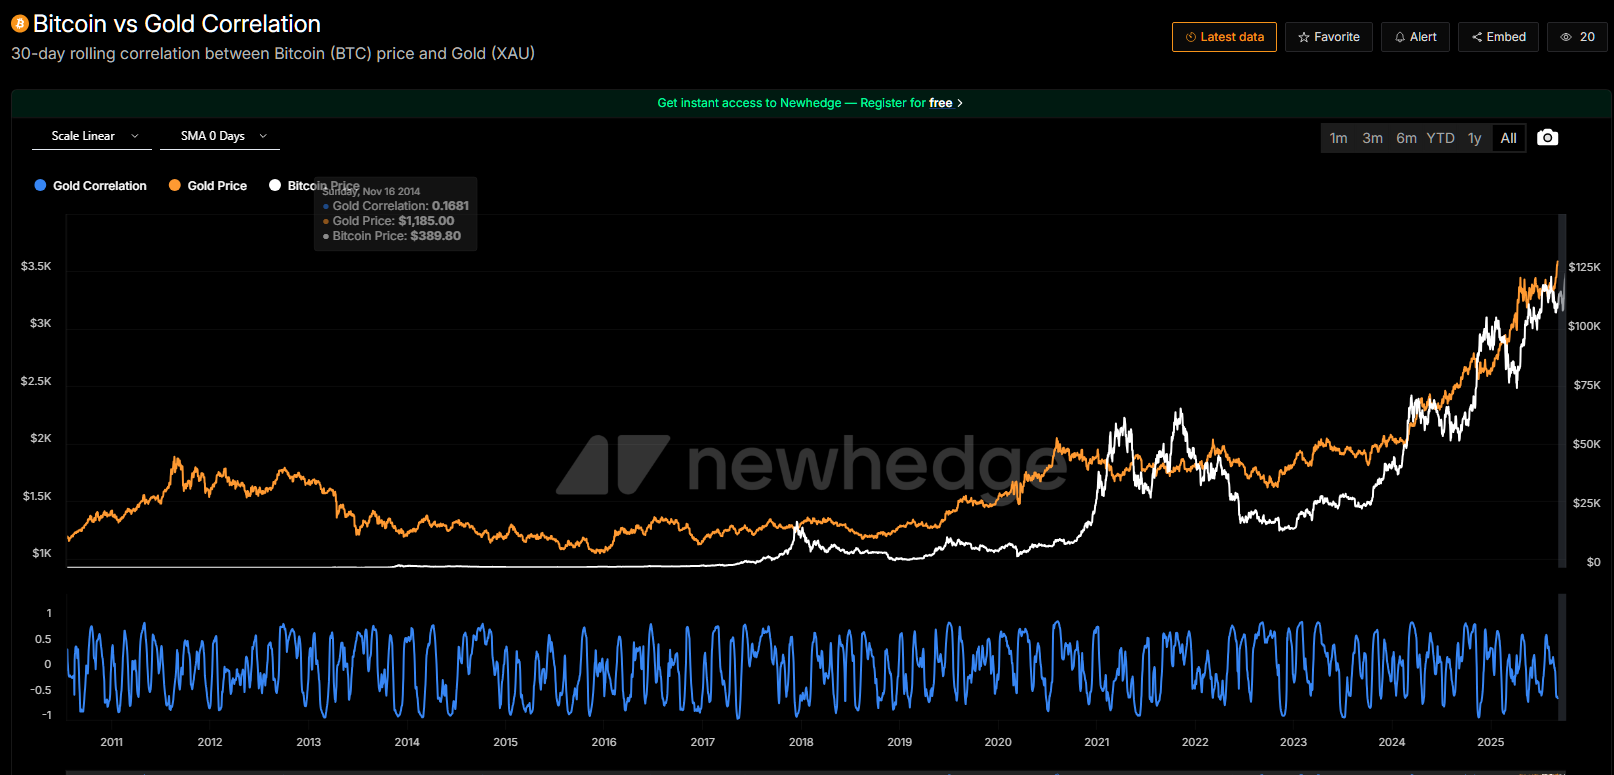Viewport: 1614px width, 775px height.
Task: Select the 1m time range tab
Action: click(1338, 138)
